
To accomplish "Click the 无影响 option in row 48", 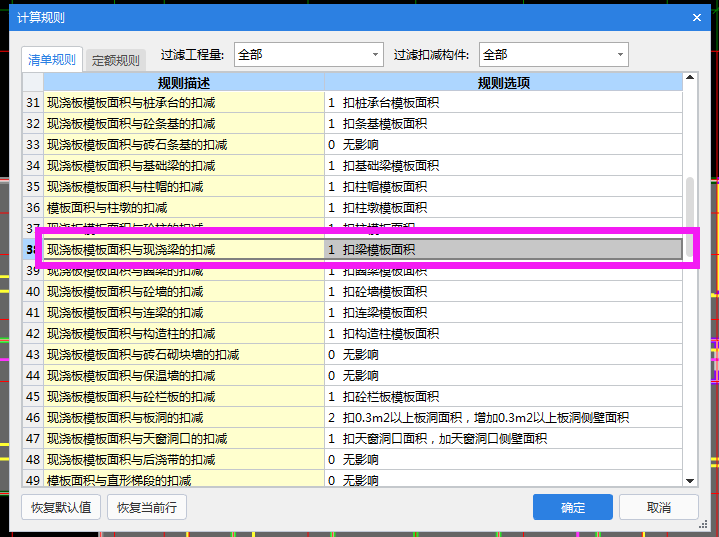I will 503,459.
